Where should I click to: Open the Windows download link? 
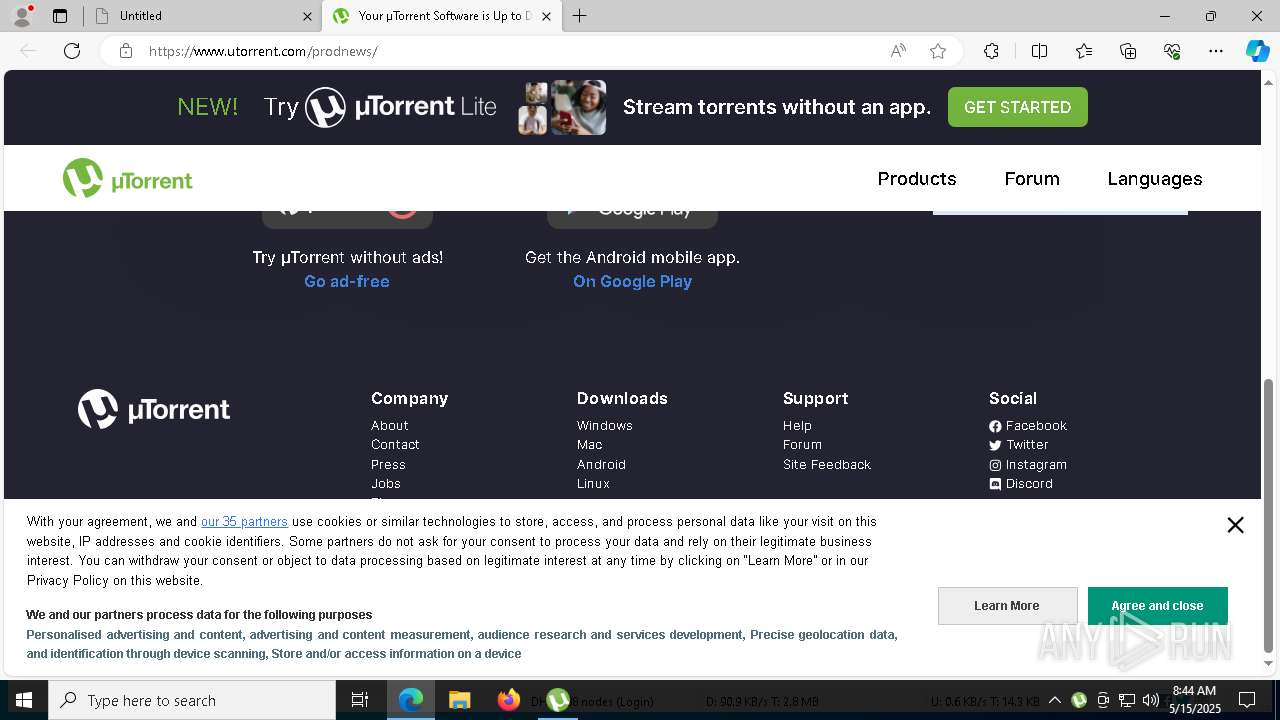[605, 426]
